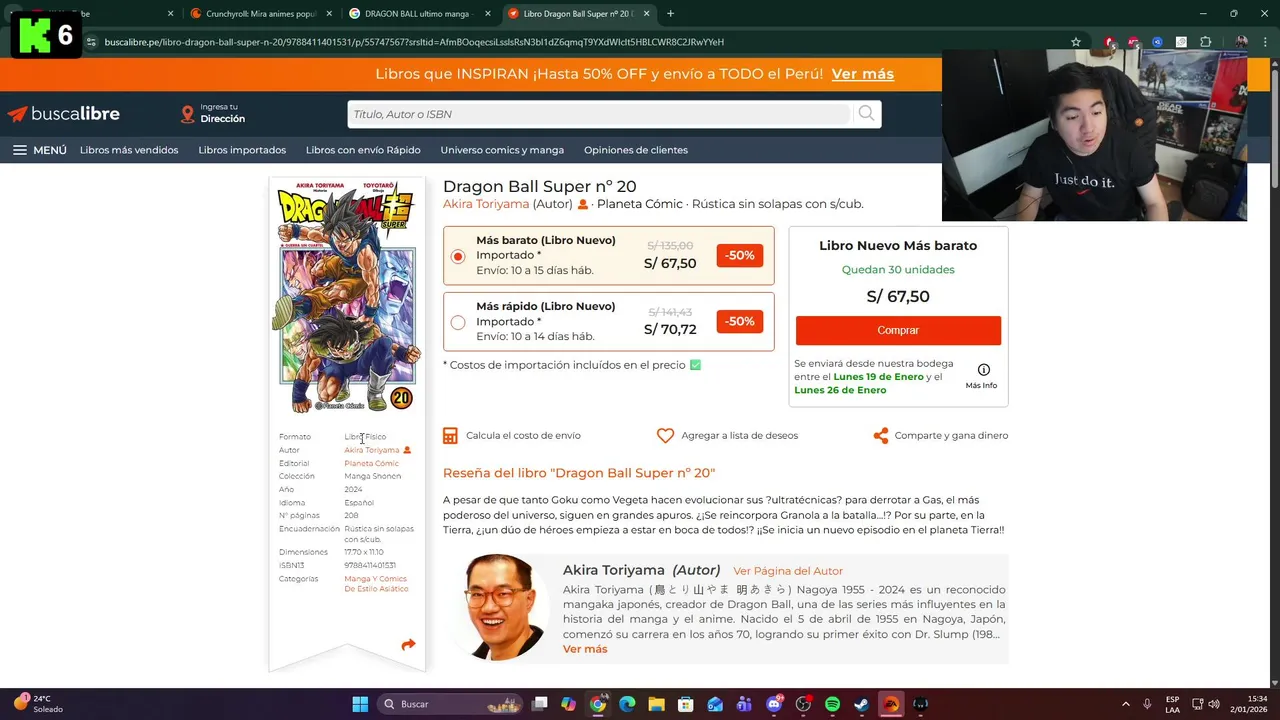This screenshot has height=720, width=1280.
Task: Click the location pin Dirección icon
Action: pos(187,114)
